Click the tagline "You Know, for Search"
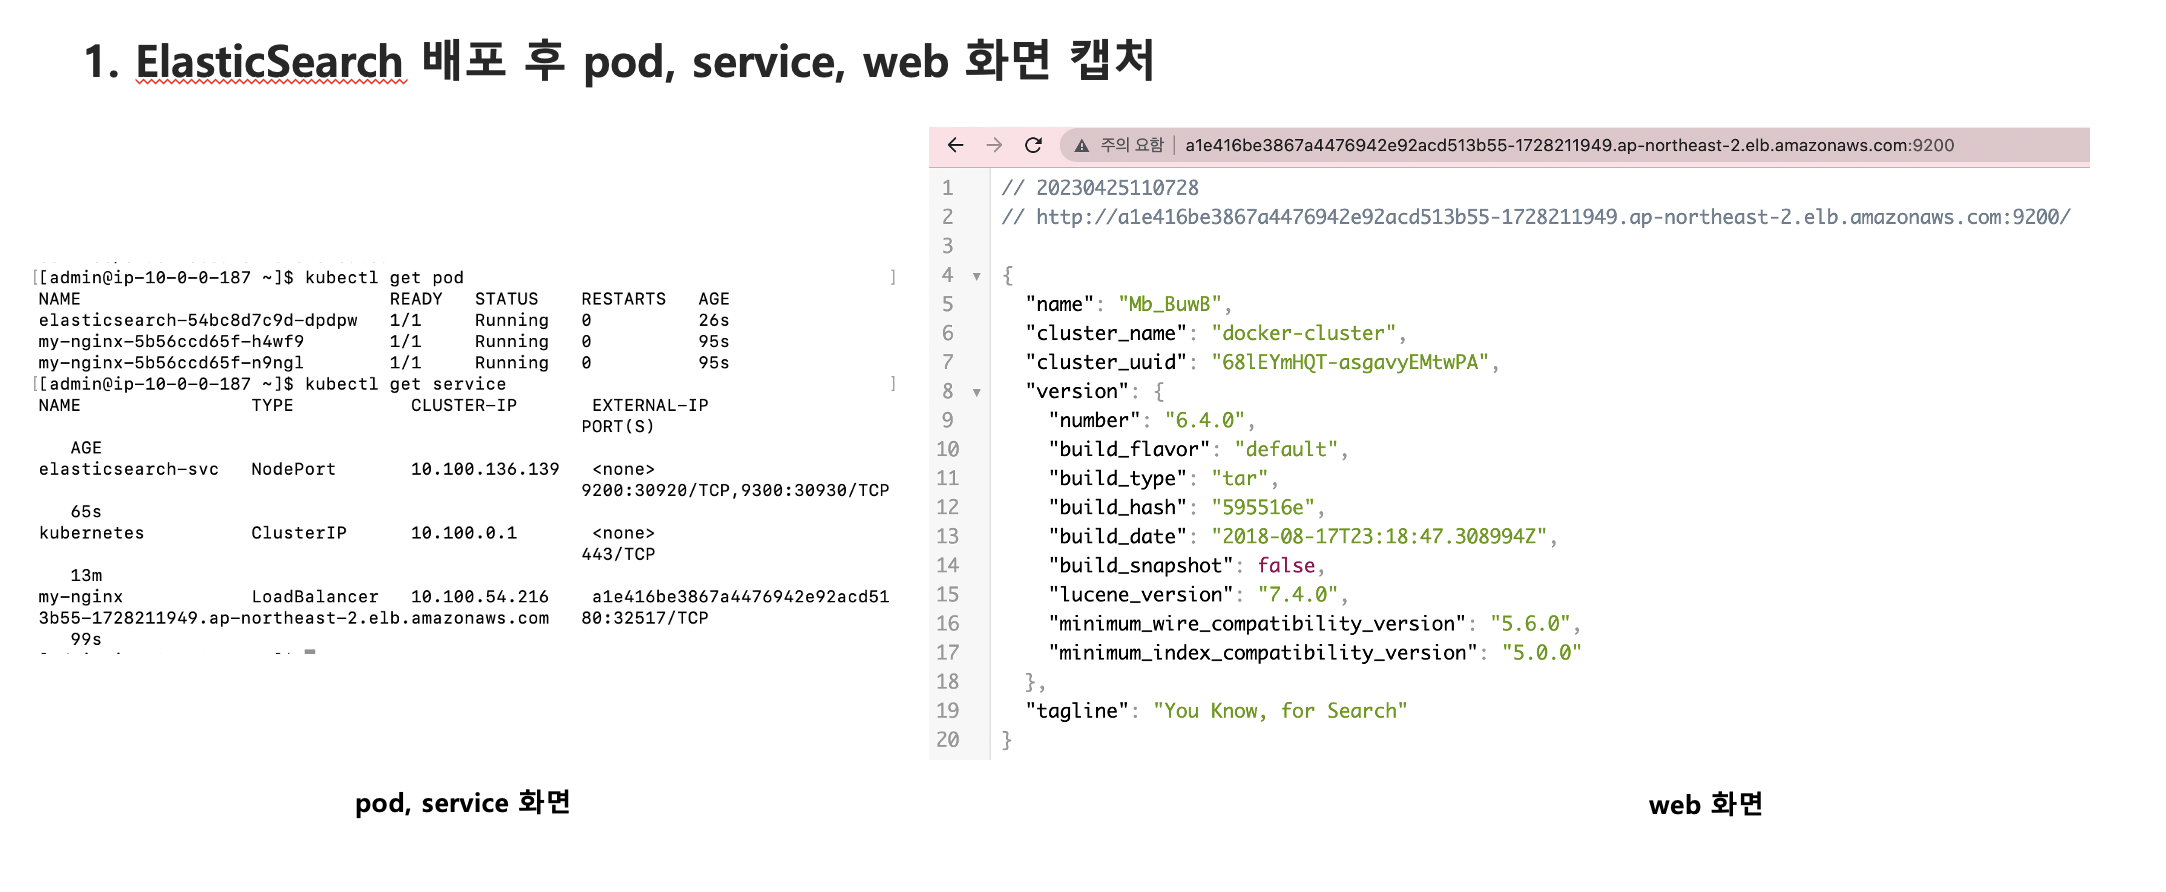 click(1280, 710)
